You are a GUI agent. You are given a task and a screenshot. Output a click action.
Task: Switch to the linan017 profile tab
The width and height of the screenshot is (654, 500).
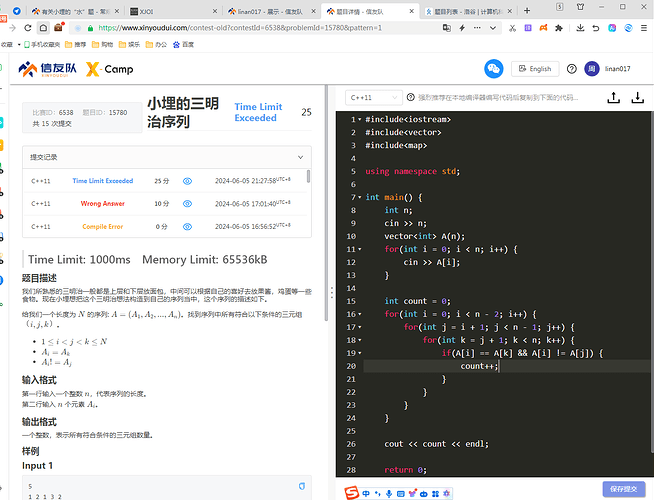pyautogui.click(x=271, y=11)
